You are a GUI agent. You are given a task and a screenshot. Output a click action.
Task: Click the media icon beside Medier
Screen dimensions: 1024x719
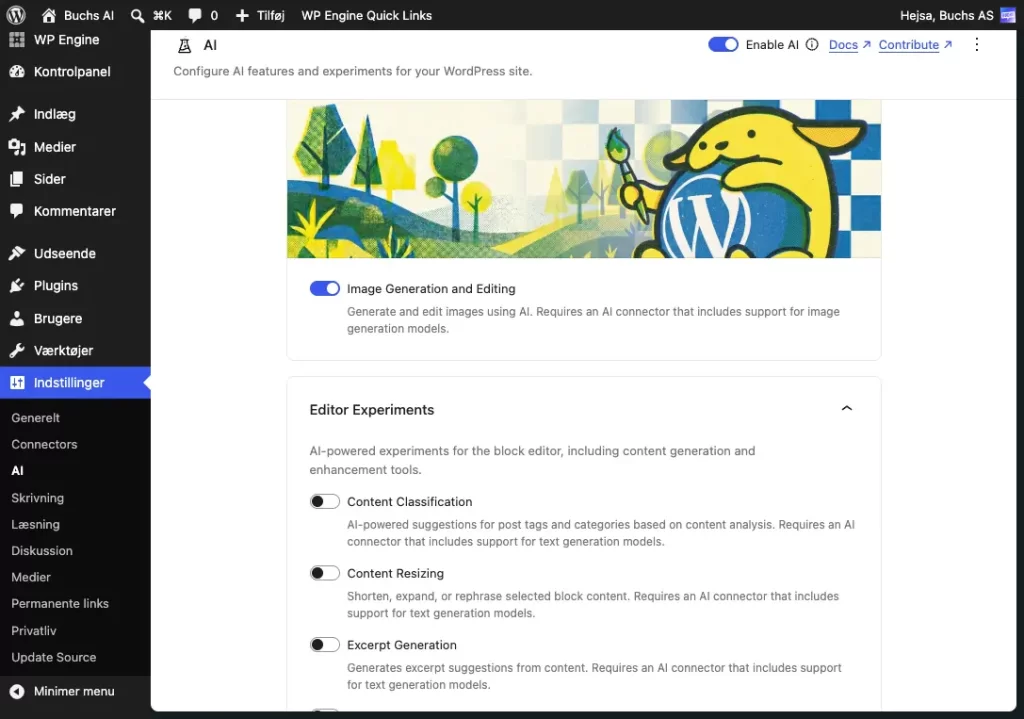17,147
